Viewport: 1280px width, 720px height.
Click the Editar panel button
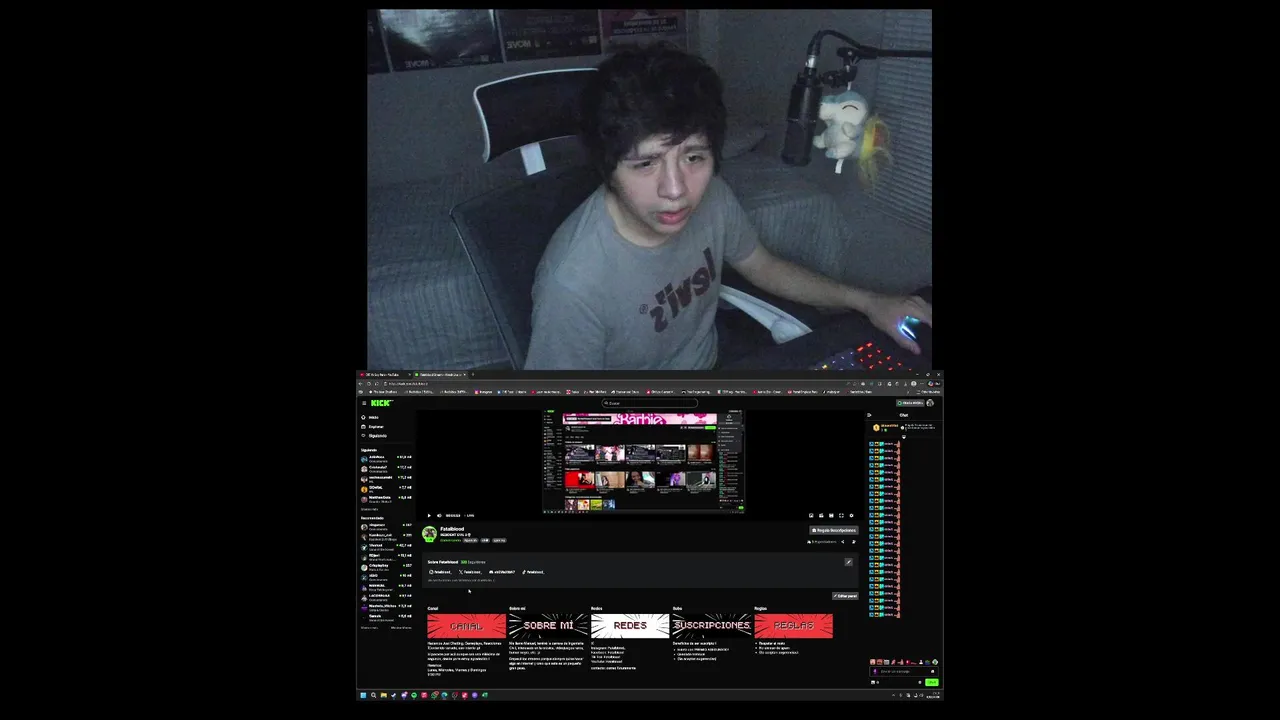845,596
